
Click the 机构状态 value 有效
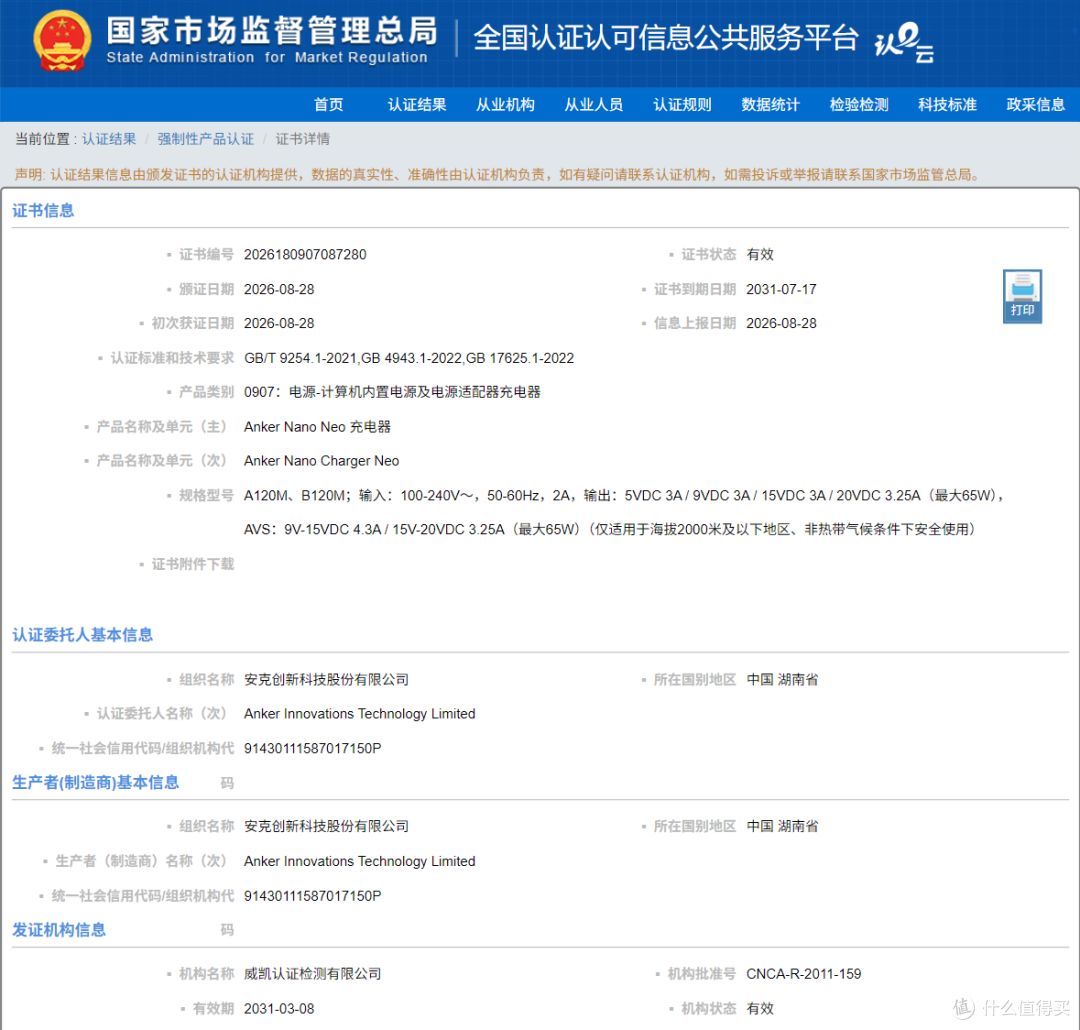coord(760,1009)
